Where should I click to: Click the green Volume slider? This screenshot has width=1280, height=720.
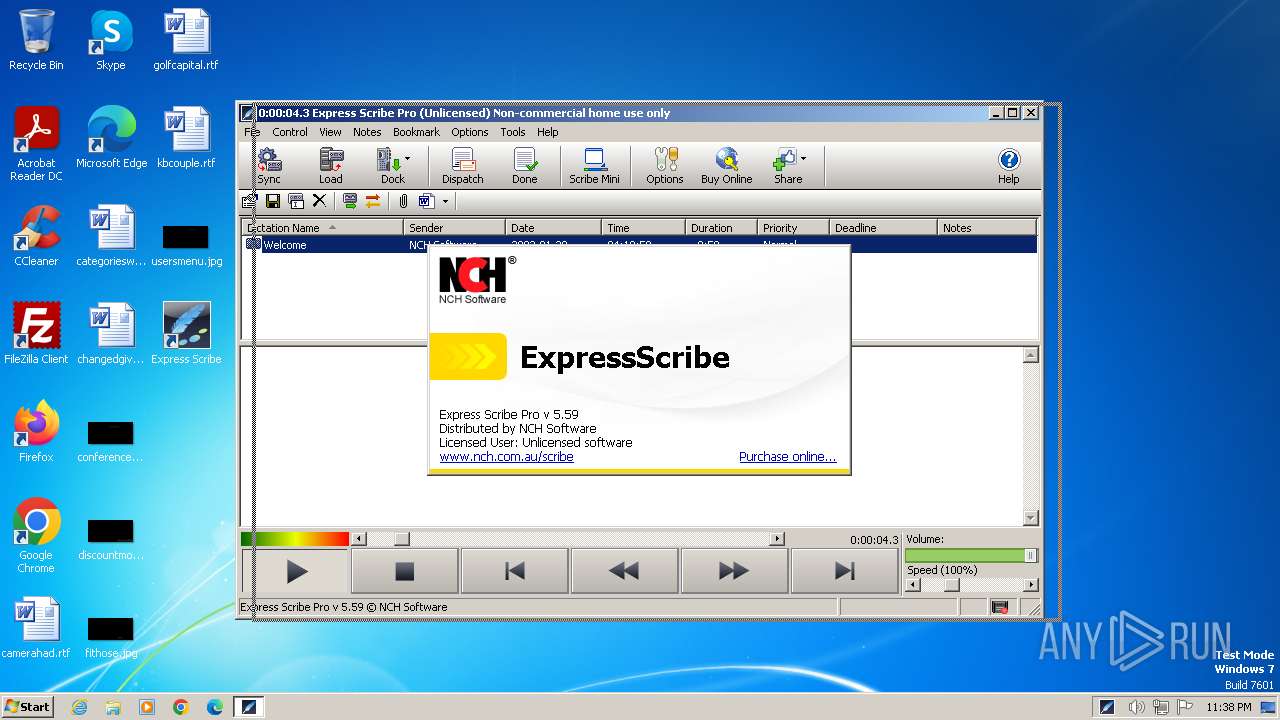pyautogui.click(x=971, y=555)
